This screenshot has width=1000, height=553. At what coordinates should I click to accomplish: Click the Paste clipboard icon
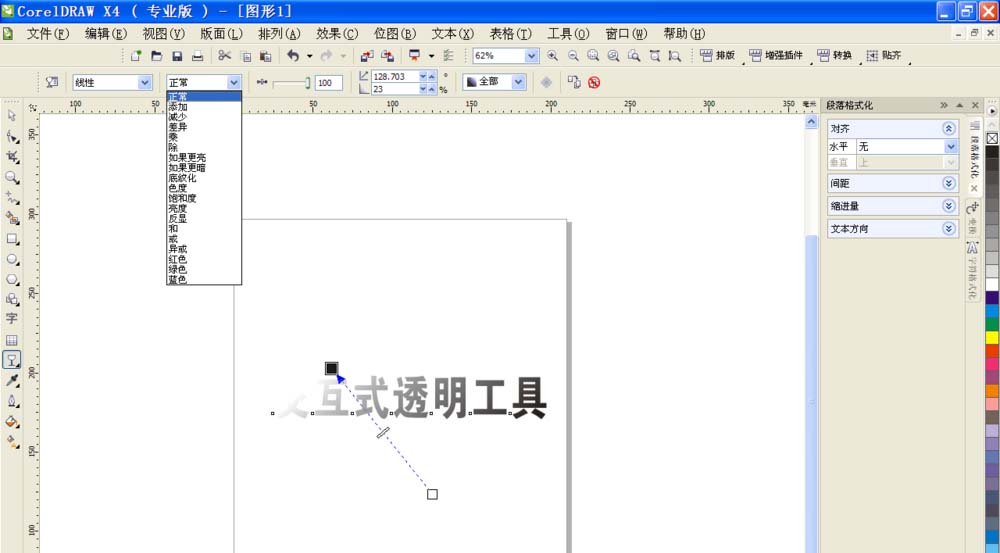[x=266, y=56]
